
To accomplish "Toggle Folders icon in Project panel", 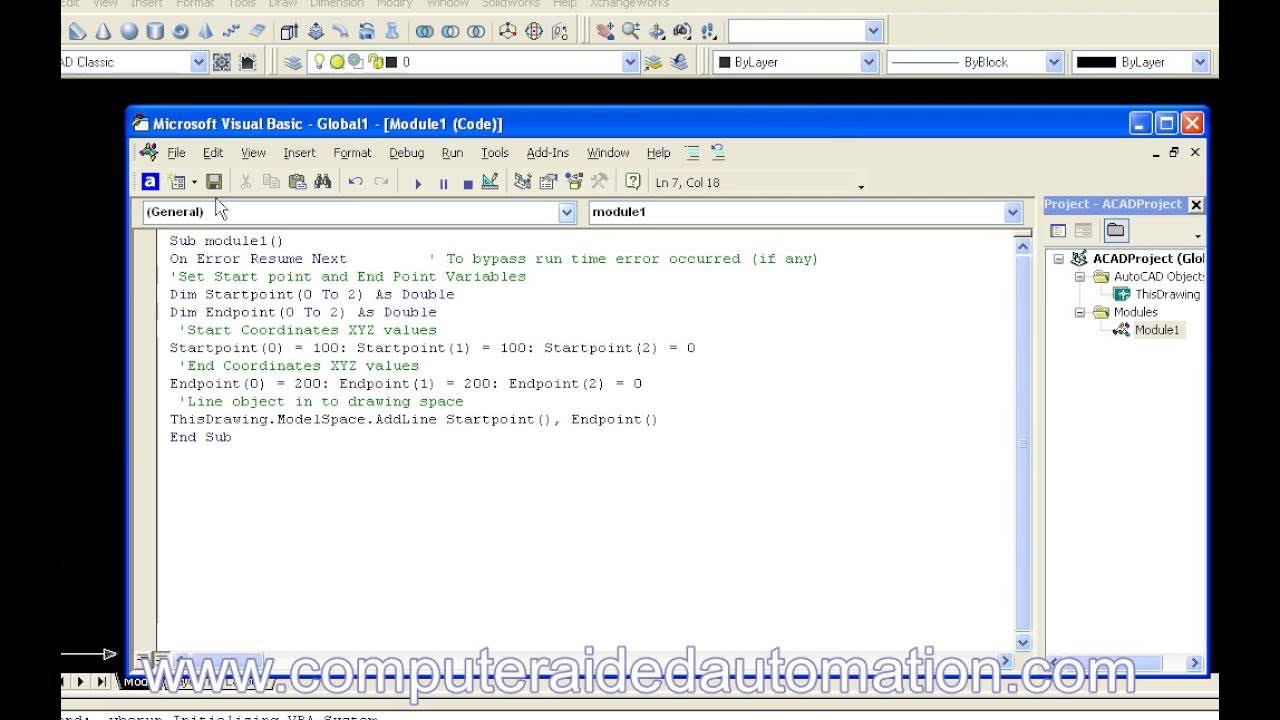I will click(1115, 231).
